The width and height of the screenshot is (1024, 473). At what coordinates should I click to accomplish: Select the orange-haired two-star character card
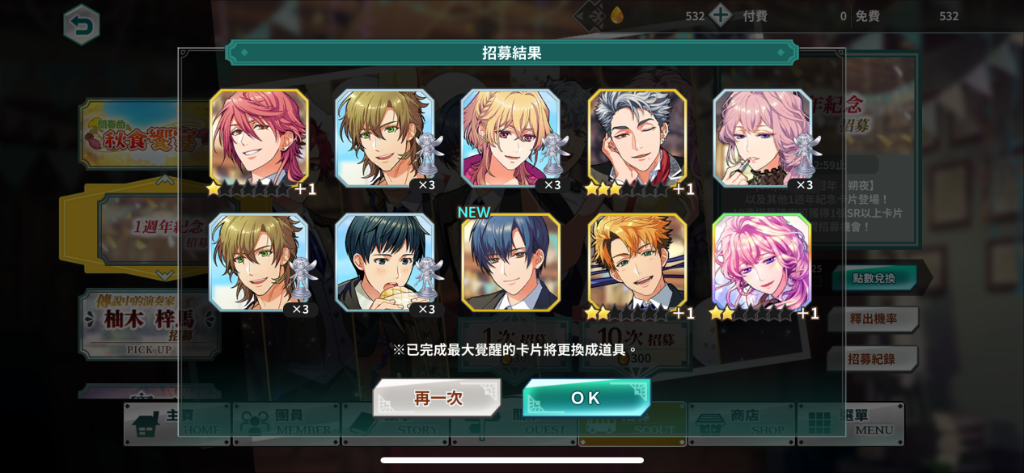637,262
